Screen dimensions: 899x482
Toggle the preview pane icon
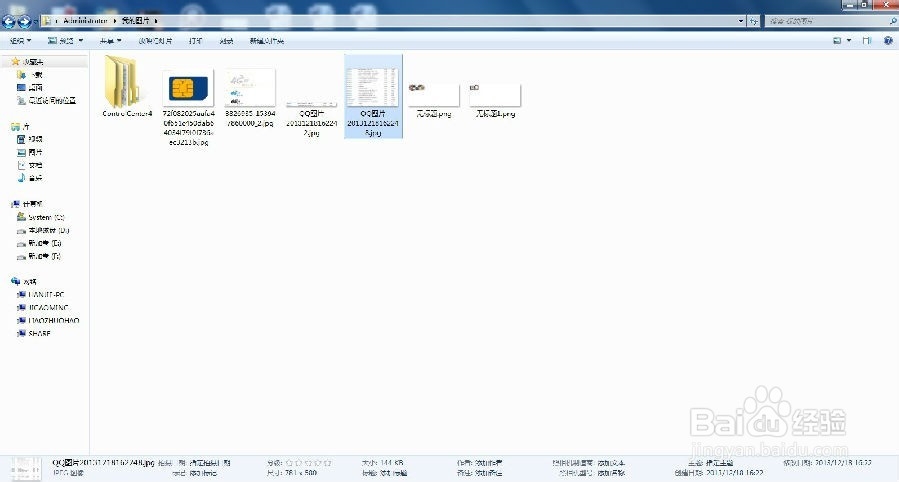click(x=867, y=41)
